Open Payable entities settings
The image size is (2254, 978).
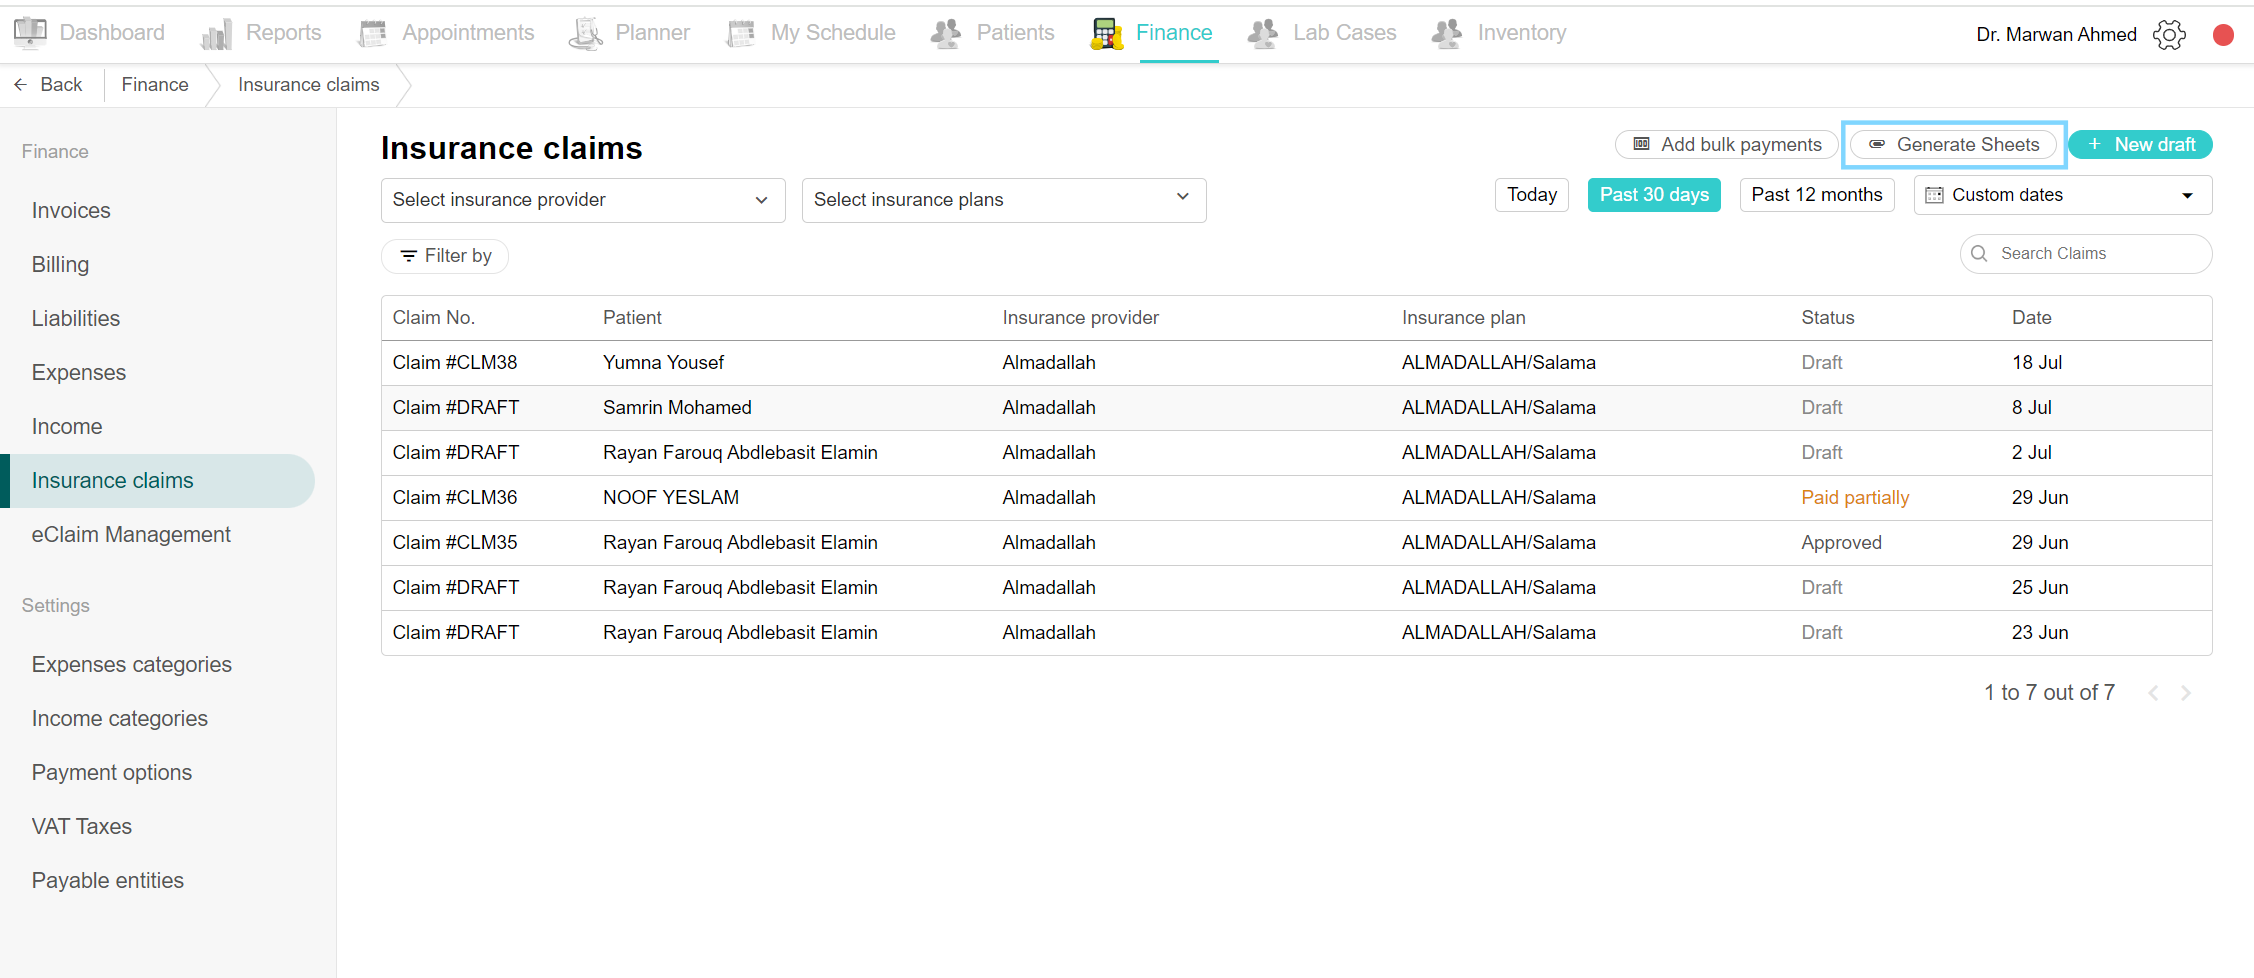pyautogui.click(x=108, y=881)
